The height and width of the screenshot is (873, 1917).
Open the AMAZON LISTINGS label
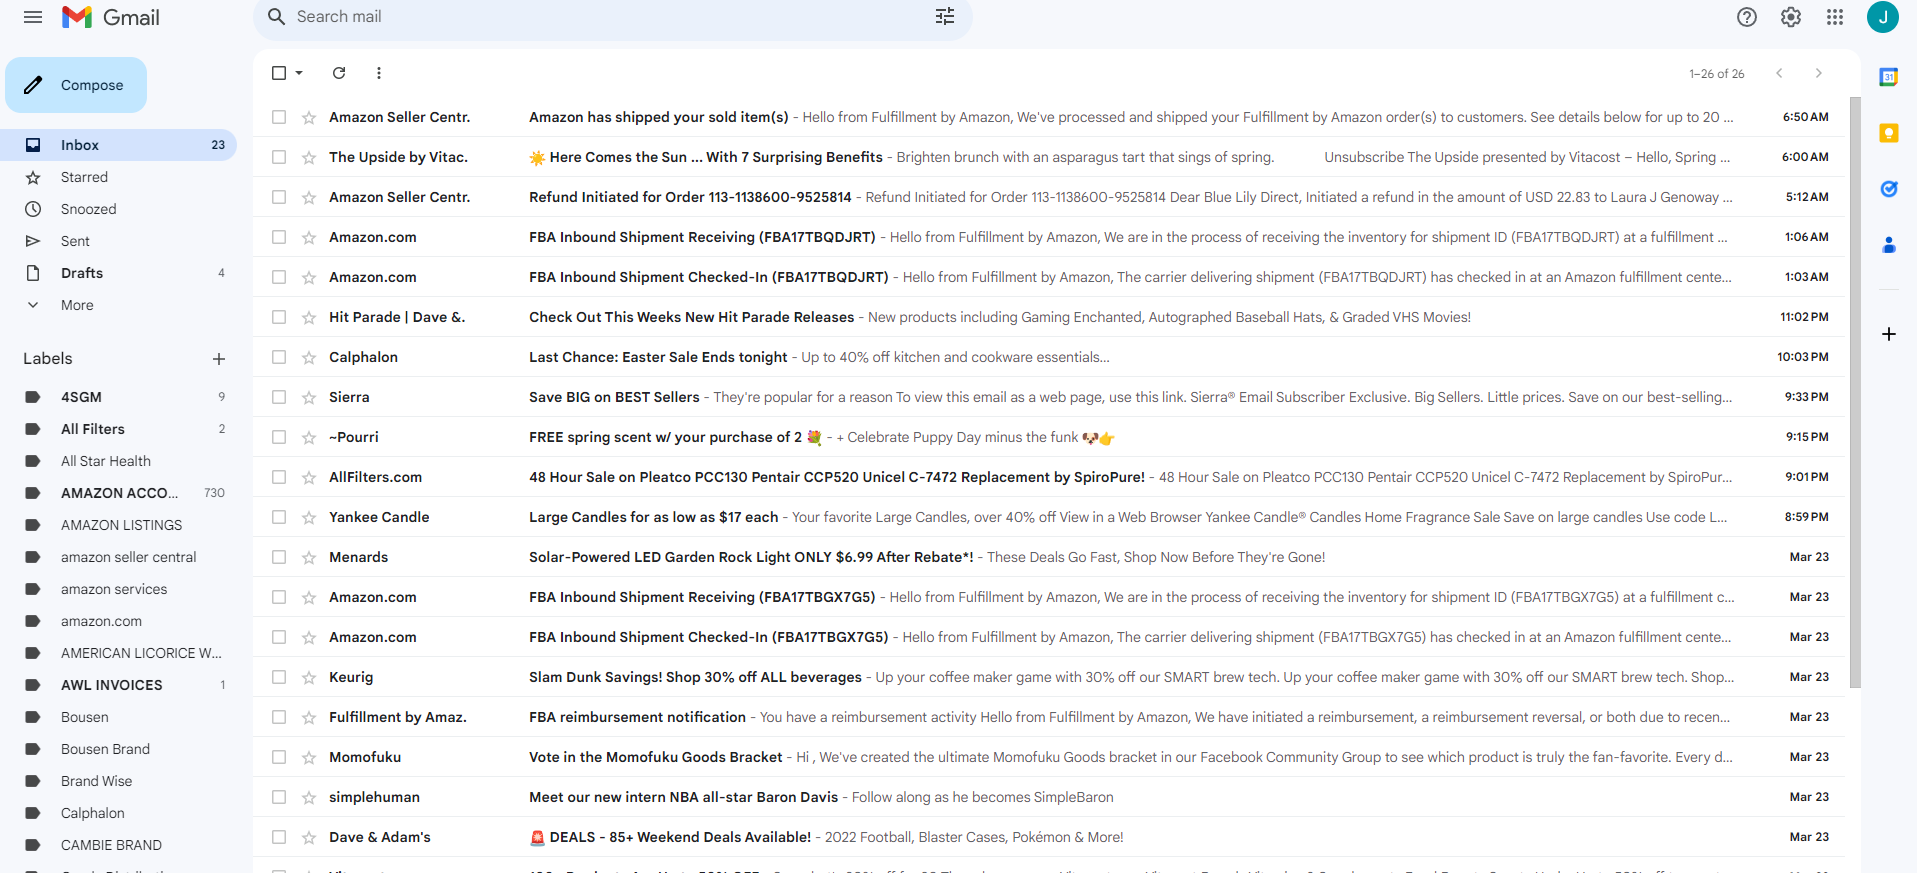pos(118,525)
